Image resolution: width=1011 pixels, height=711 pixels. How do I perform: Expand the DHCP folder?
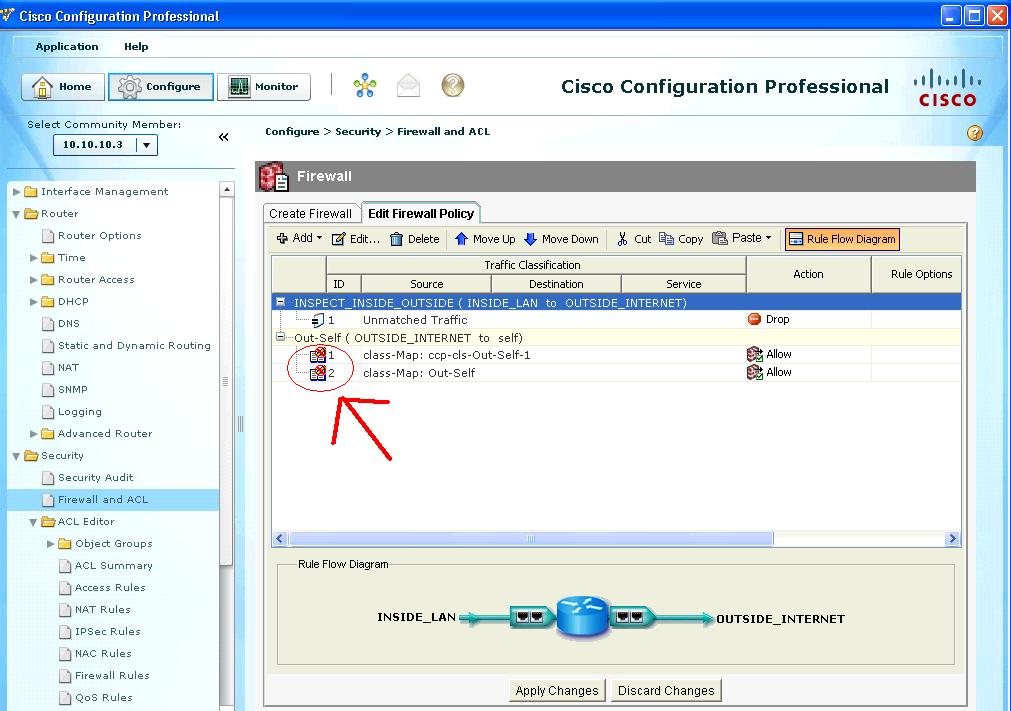point(34,302)
